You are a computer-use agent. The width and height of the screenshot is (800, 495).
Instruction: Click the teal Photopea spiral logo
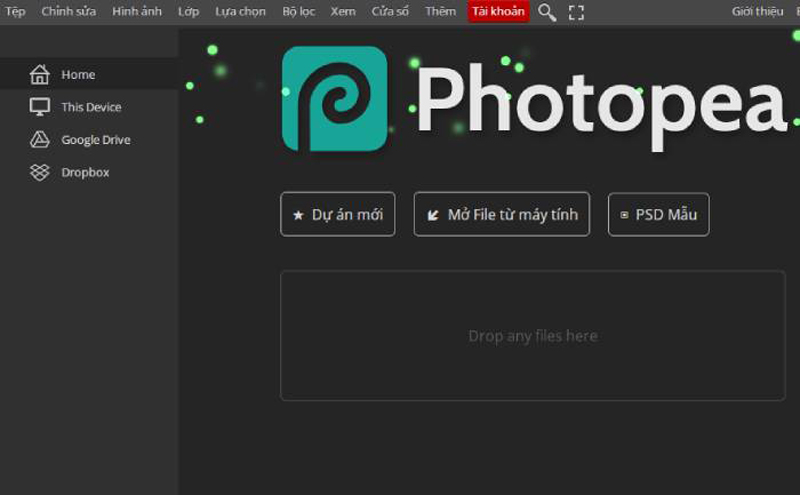click(x=335, y=99)
